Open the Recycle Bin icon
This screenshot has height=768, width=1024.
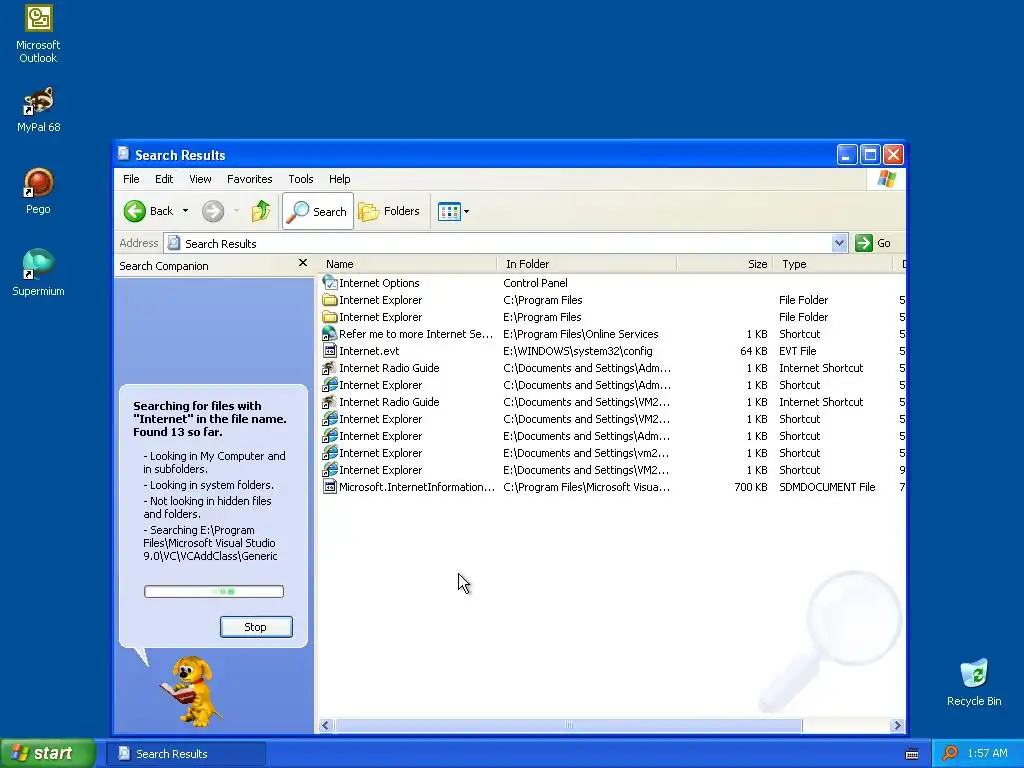974,683
